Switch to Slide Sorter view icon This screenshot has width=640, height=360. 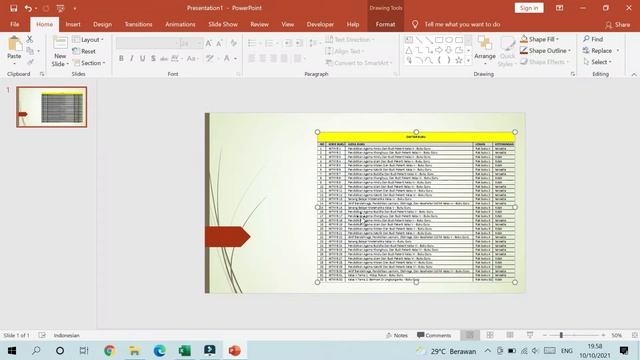pyautogui.click(x=490, y=335)
